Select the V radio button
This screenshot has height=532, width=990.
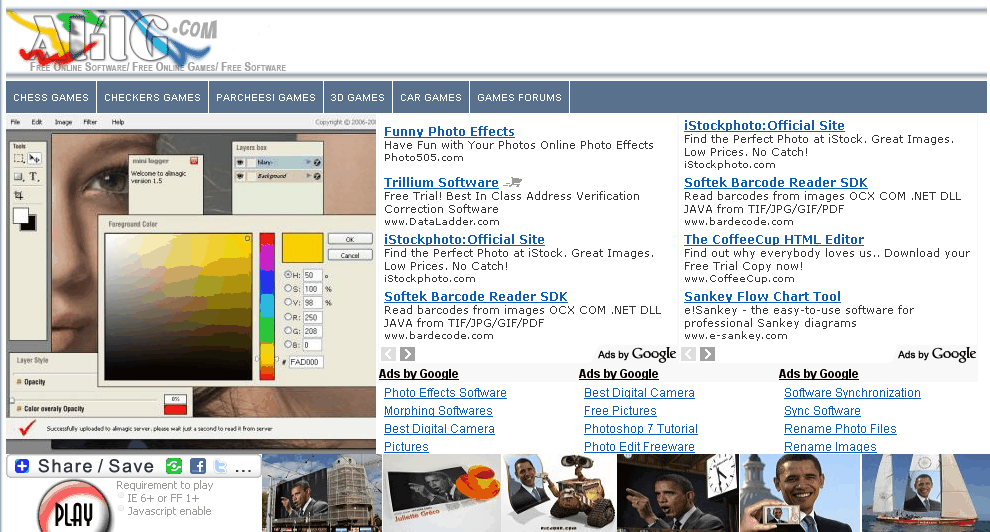pyautogui.click(x=288, y=302)
